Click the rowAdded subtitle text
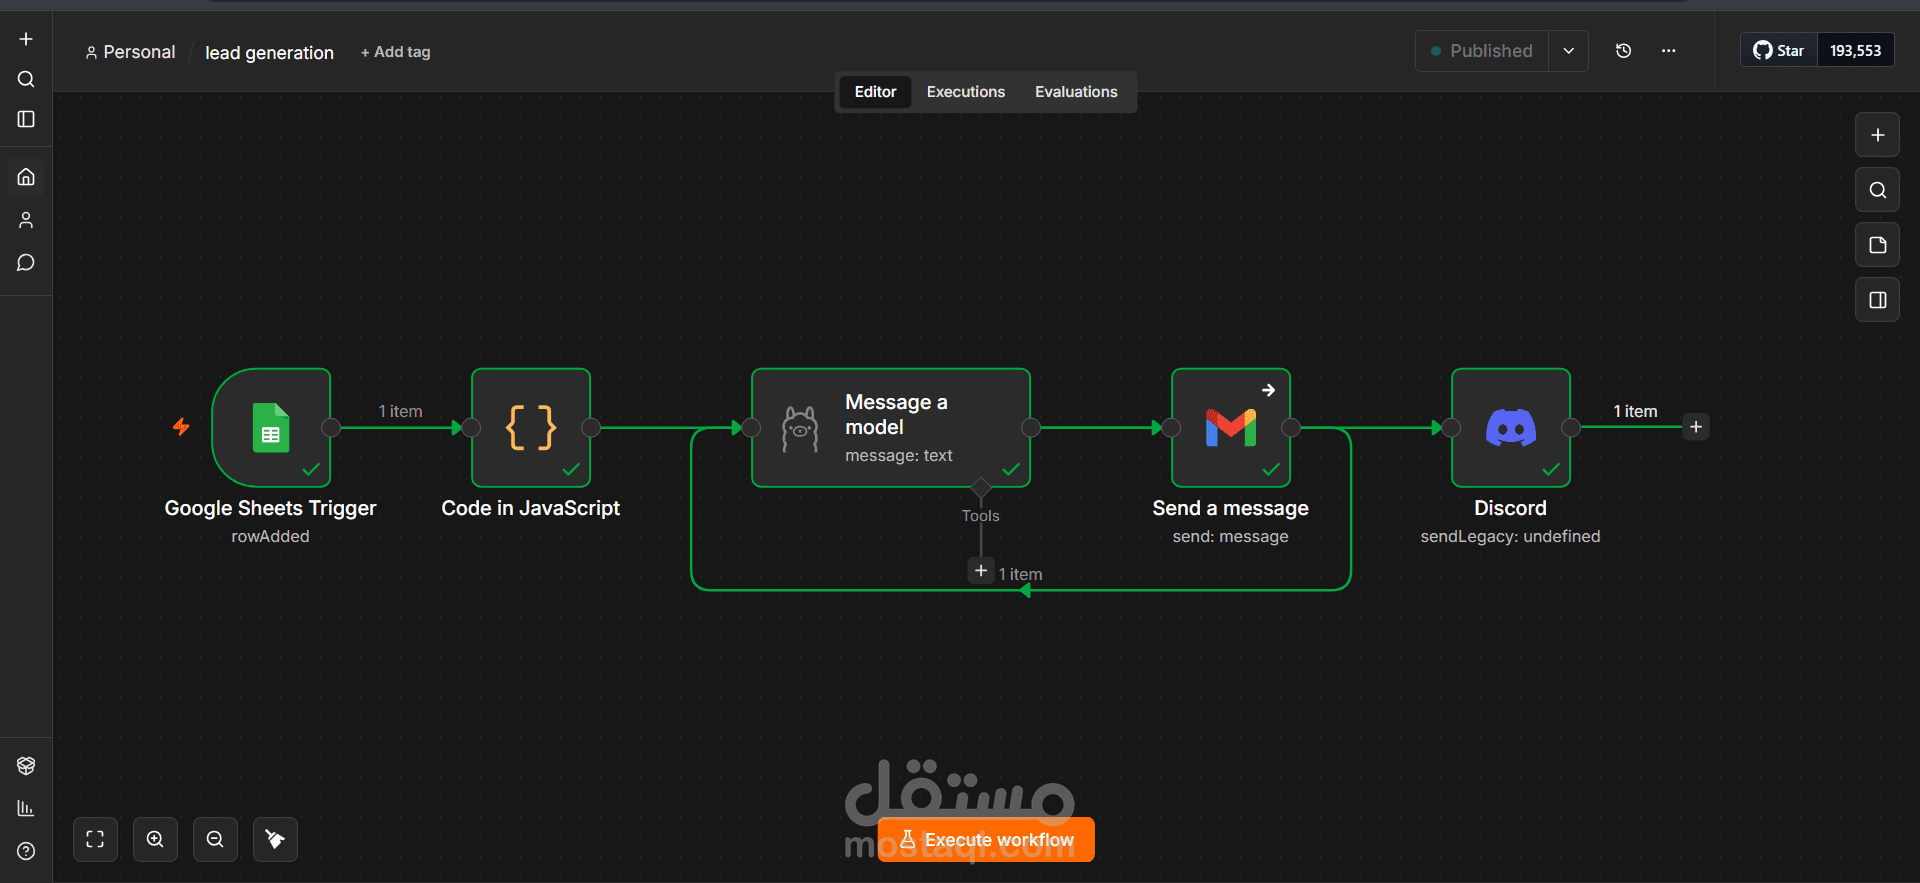The height and width of the screenshot is (883, 1920). pyautogui.click(x=271, y=536)
